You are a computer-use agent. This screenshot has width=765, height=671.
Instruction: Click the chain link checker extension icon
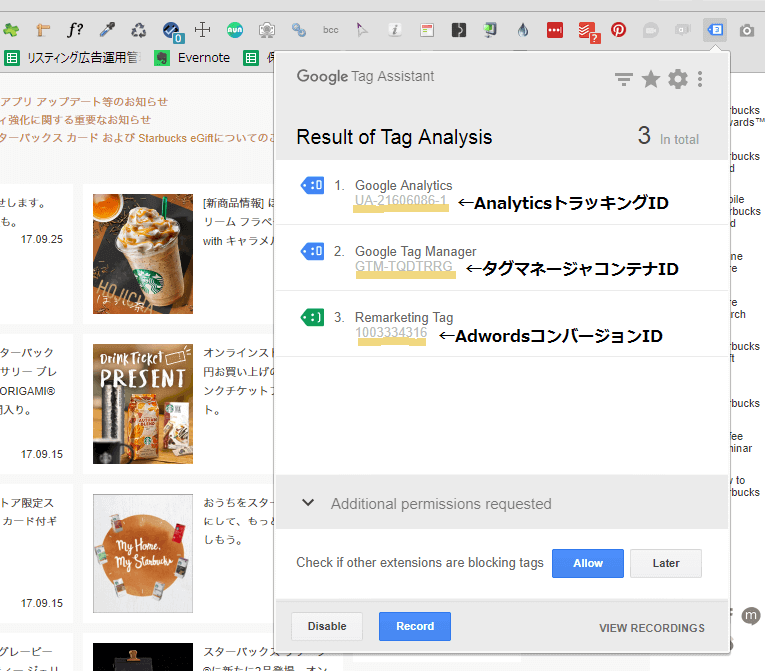[x=299, y=30]
